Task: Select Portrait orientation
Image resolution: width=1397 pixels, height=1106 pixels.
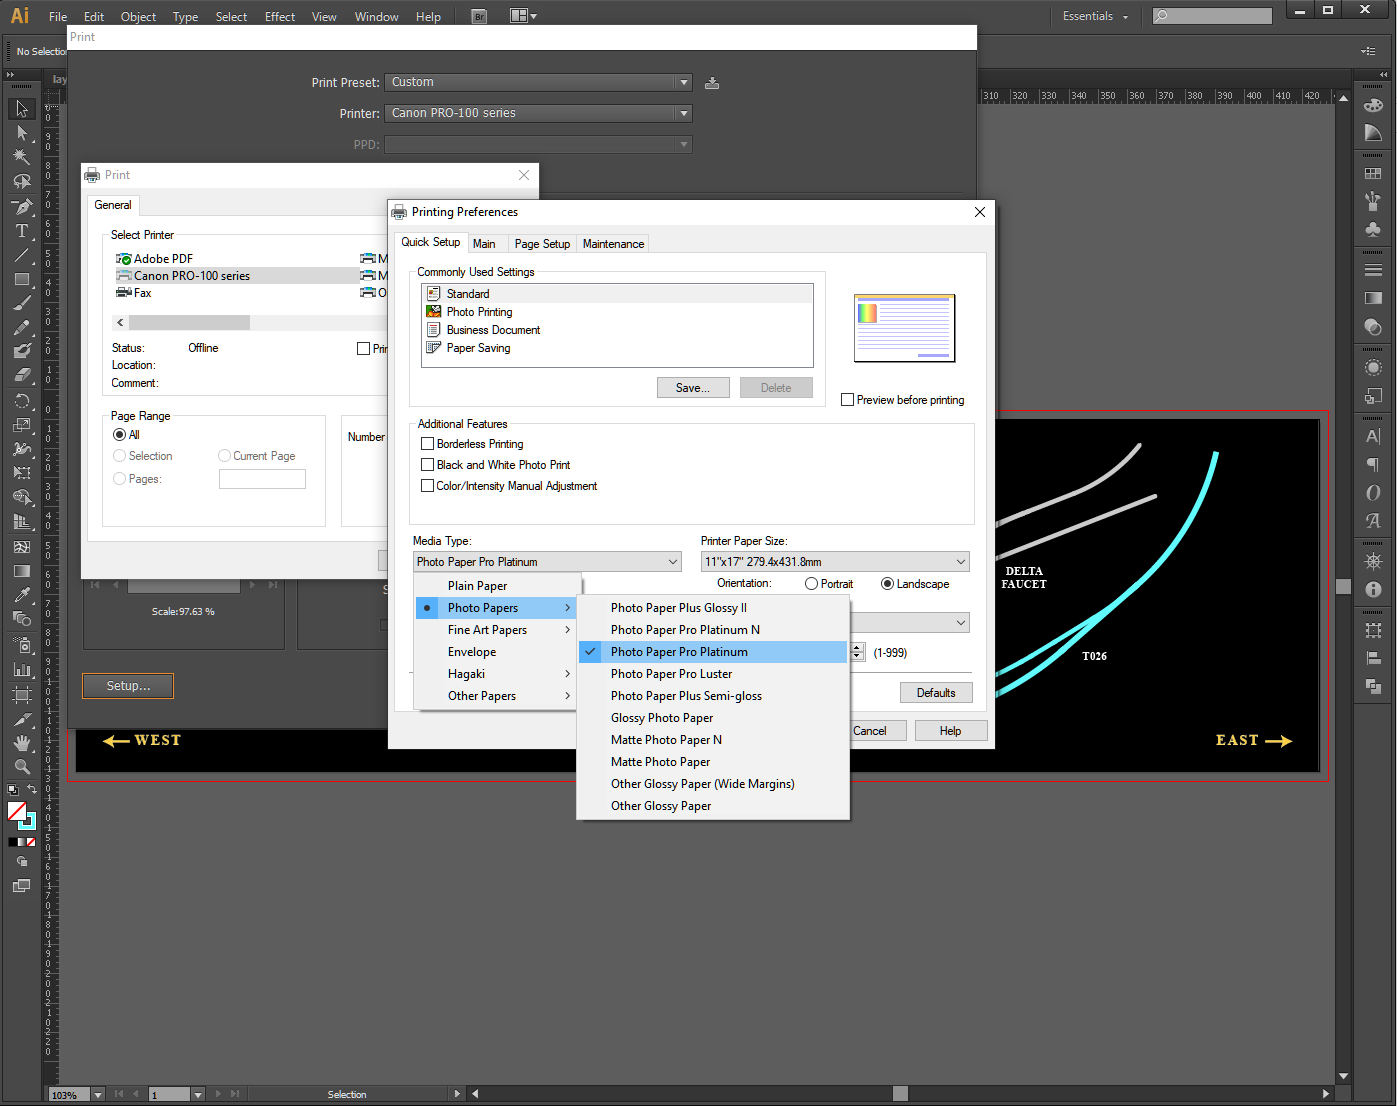Action: [x=811, y=584]
